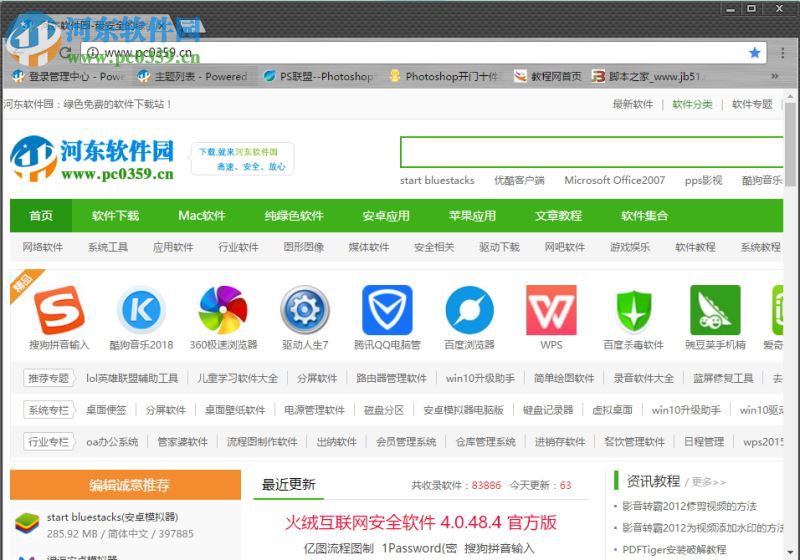Click the address bar showing www.pc0359.cn
The height and width of the screenshot is (560, 800).
pyautogui.click(x=423, y=53)
